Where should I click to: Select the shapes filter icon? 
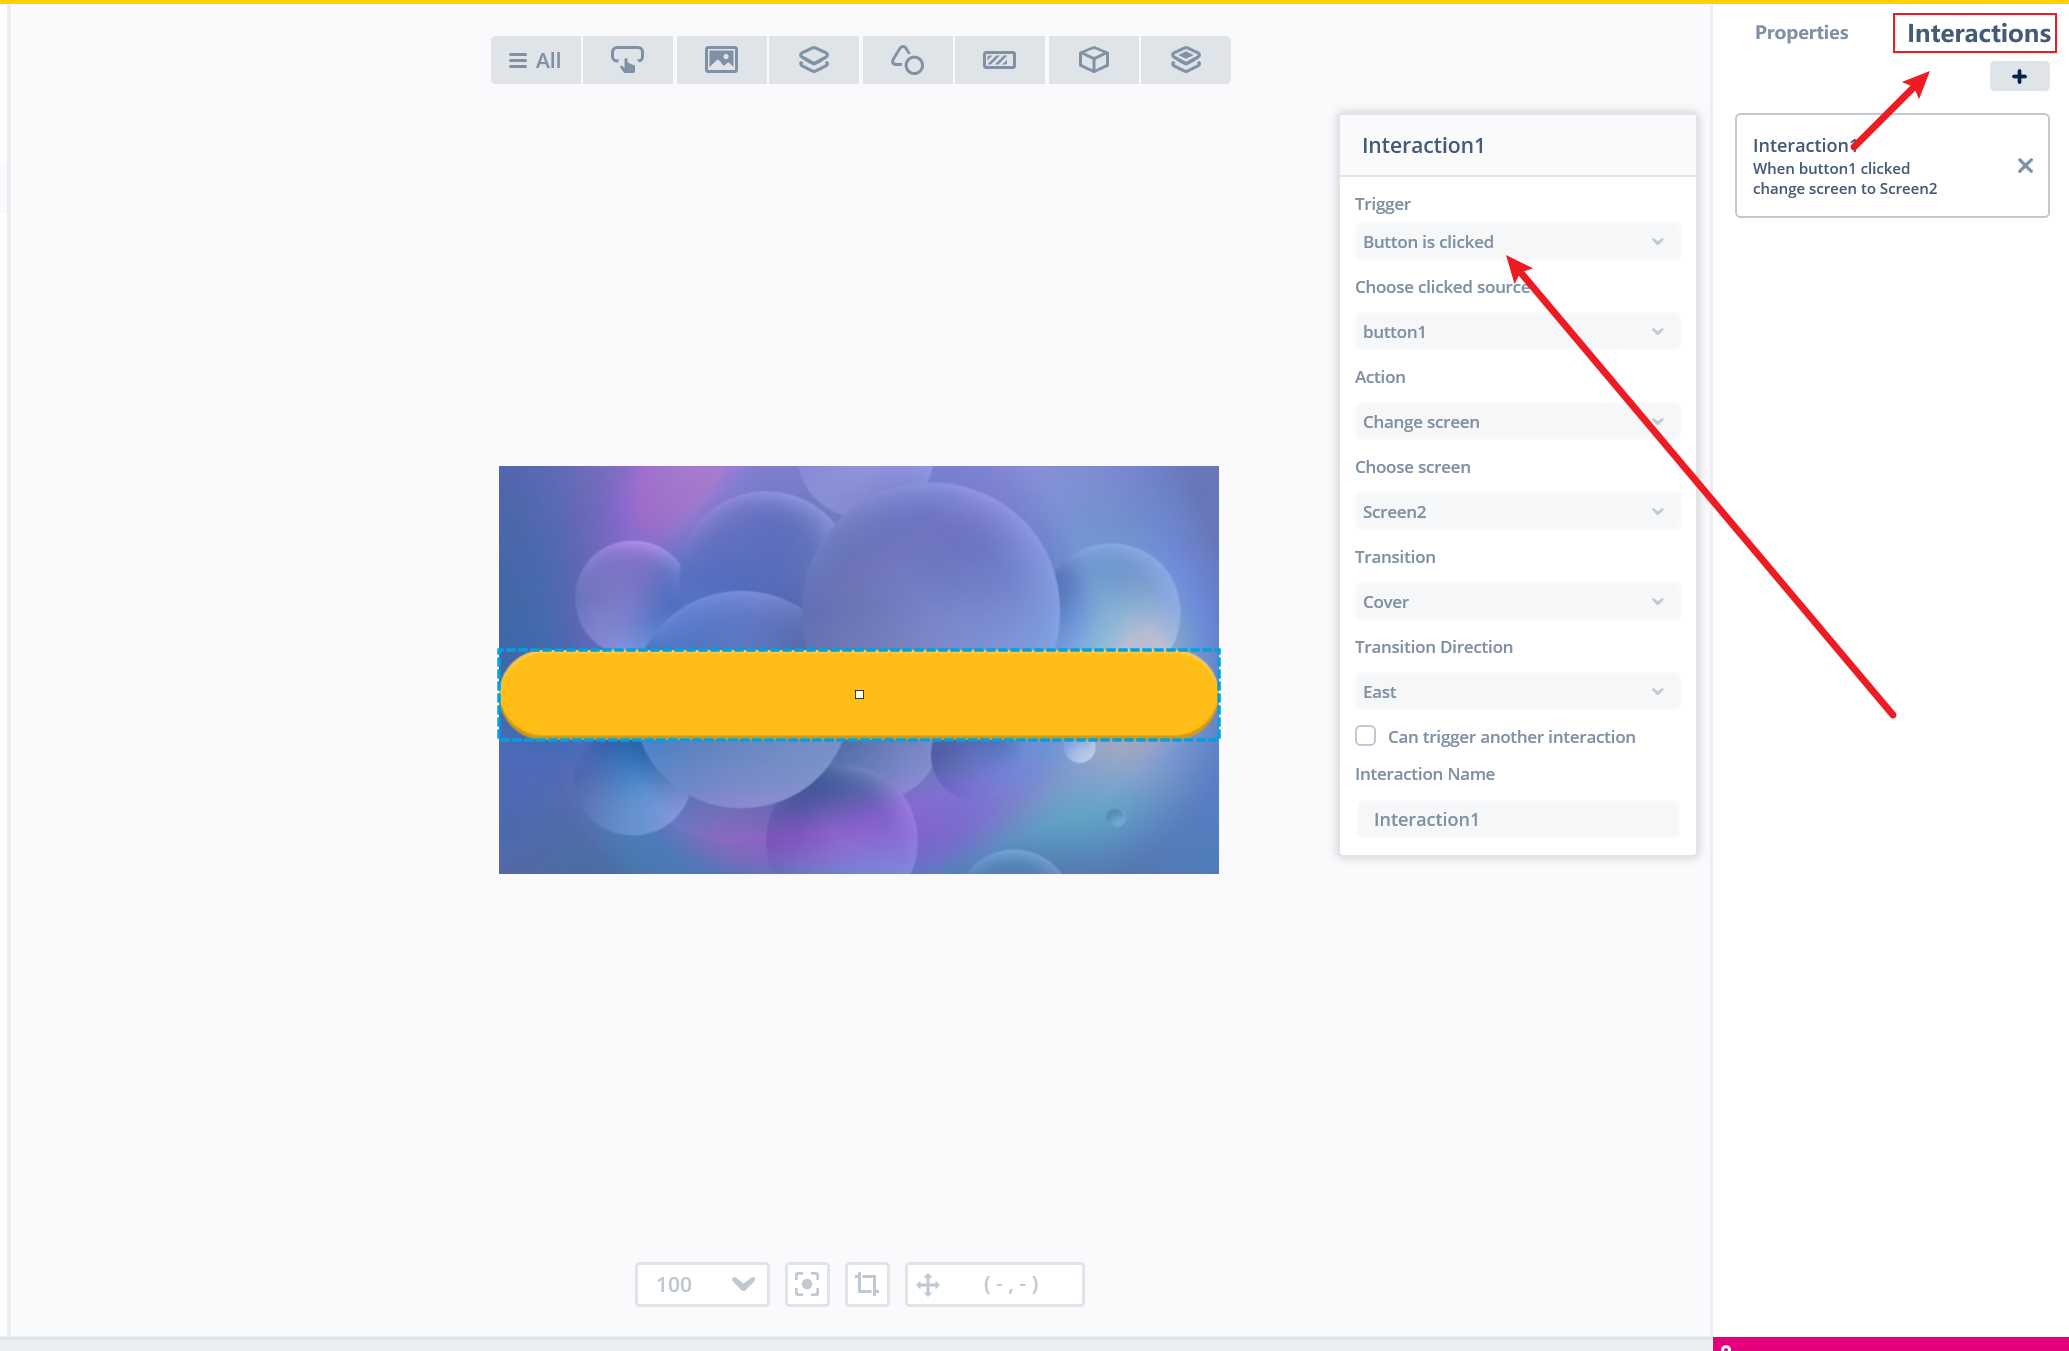click(907, 60)
